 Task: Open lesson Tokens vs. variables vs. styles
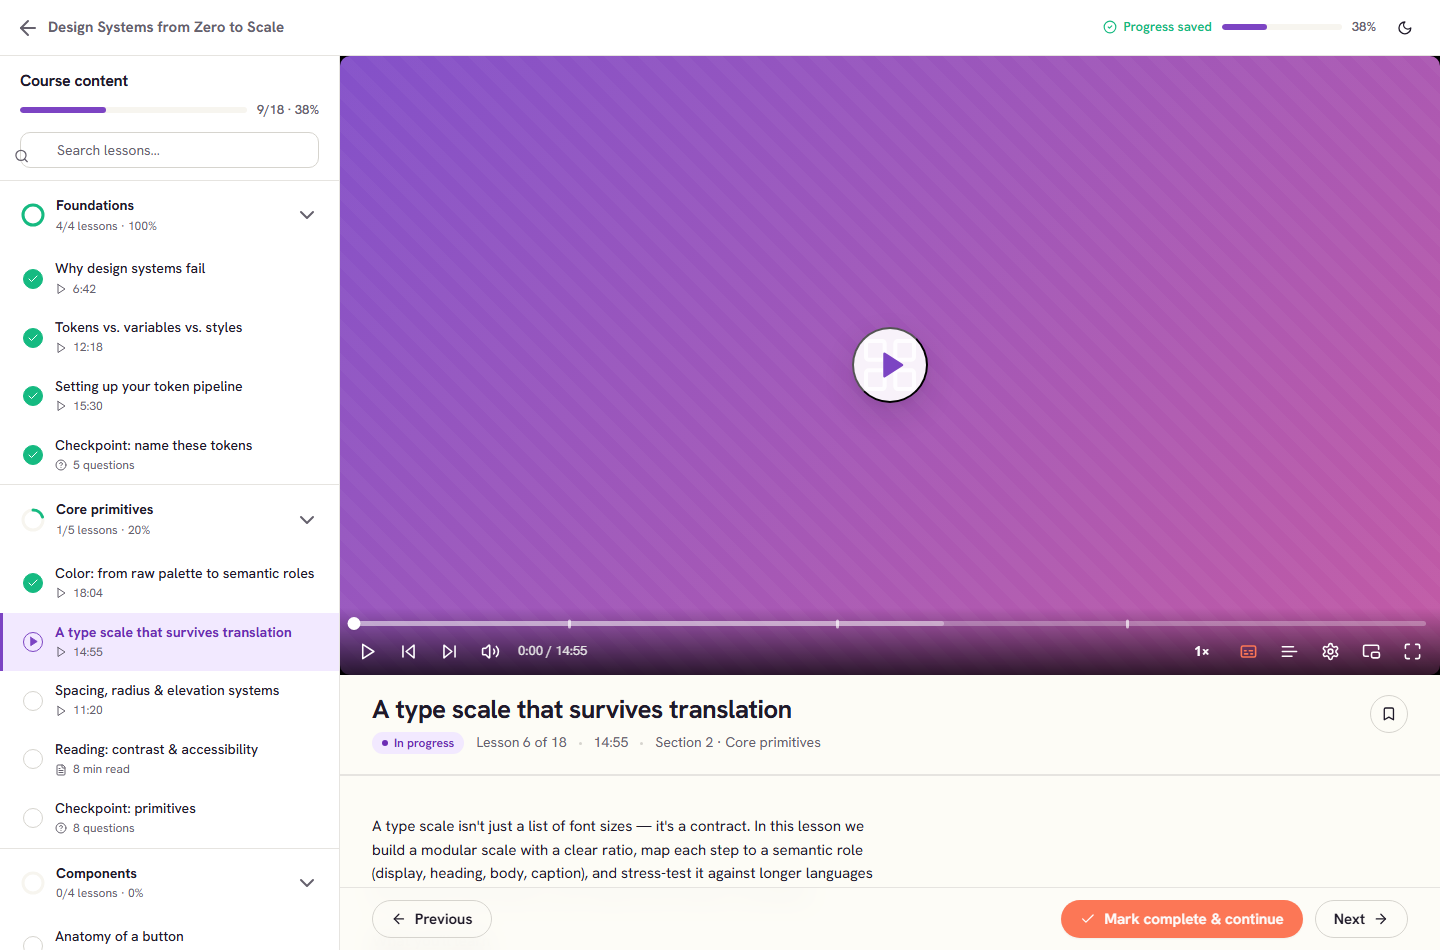click(x=170, y=337)
